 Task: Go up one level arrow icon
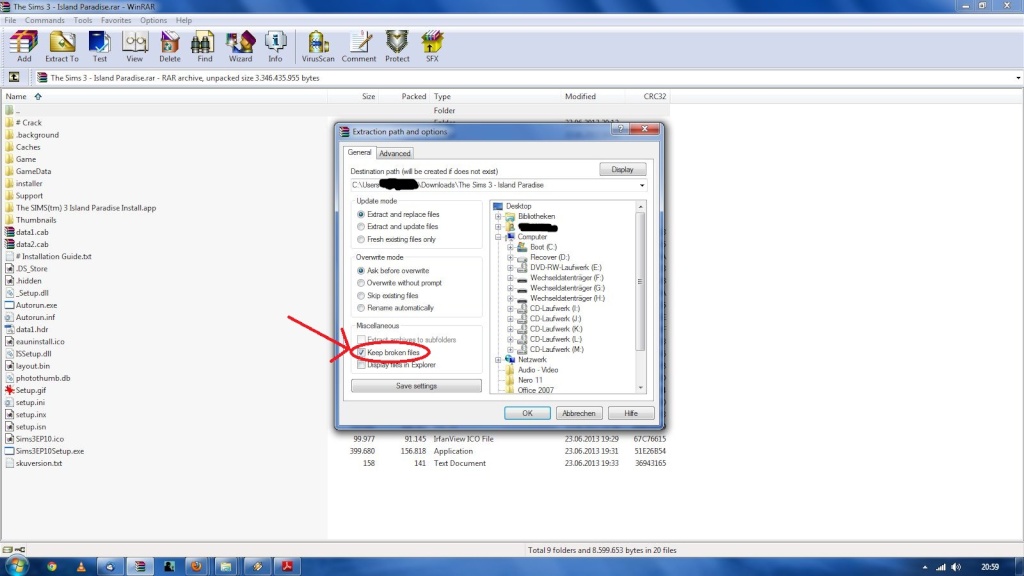14,78
